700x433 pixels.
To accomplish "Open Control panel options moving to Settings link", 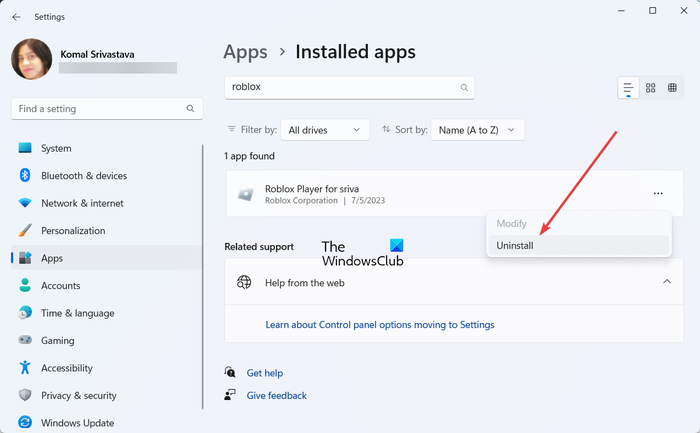I will click(379, 324).
